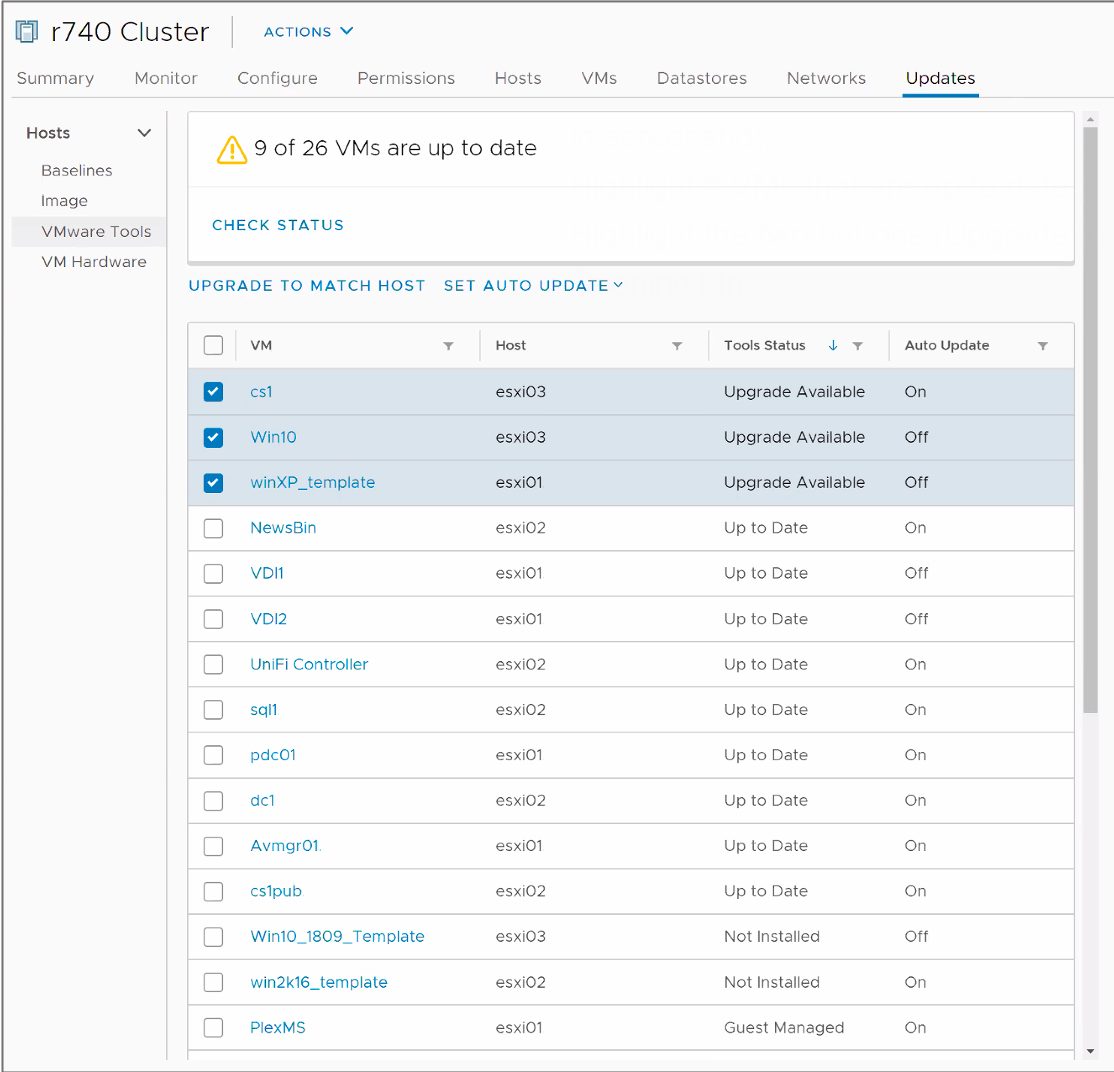Check the dc1 VM checkbox
The width and height of the screenshot is (1114, 1072).
[x=213, y=801]
